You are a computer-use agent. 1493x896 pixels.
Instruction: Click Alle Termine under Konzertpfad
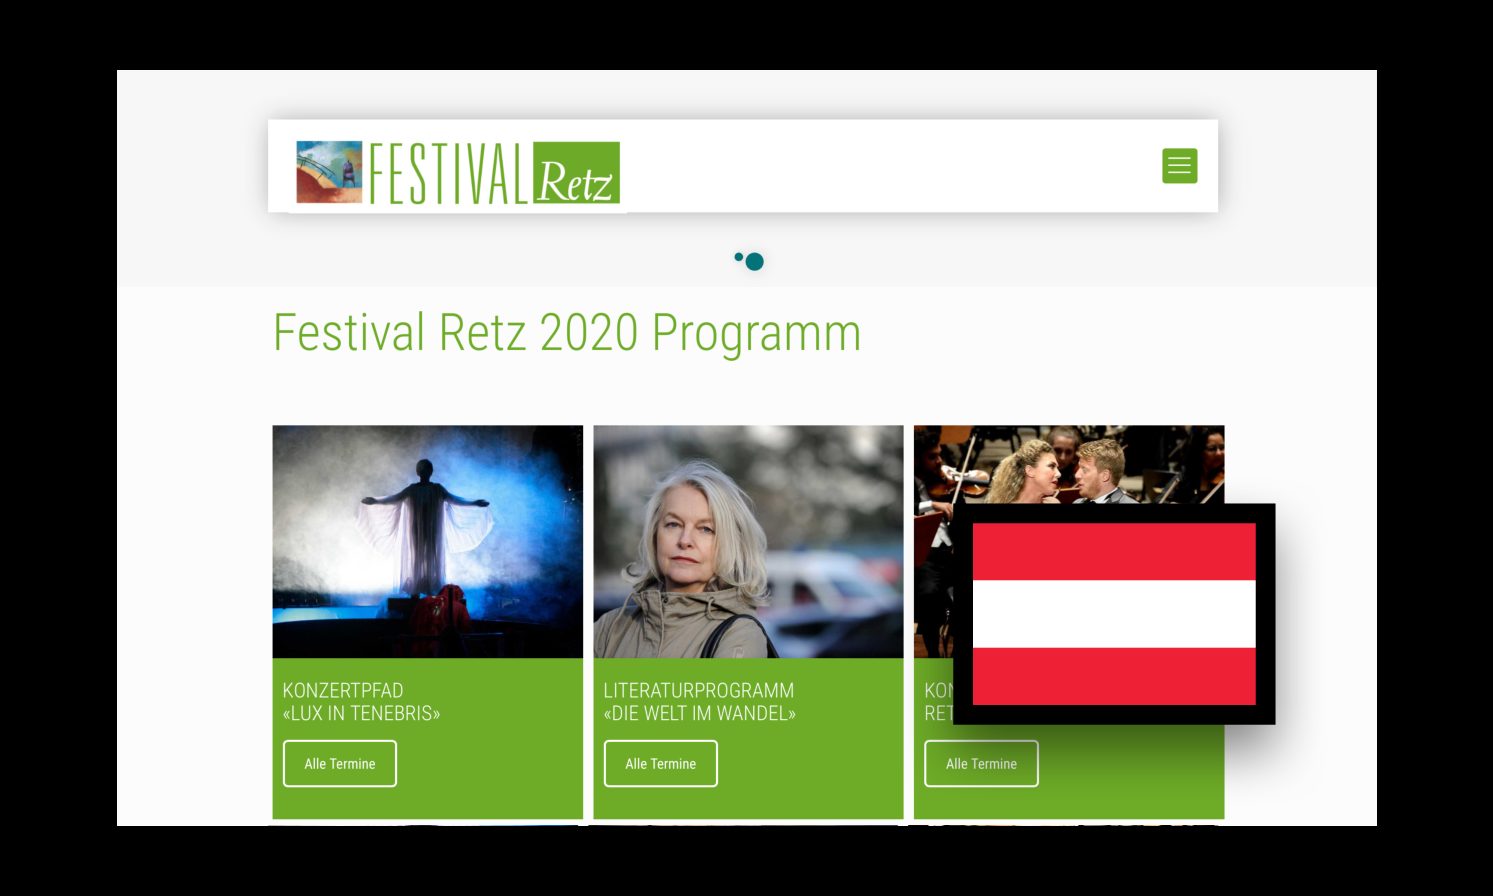[x=340, y=764]
